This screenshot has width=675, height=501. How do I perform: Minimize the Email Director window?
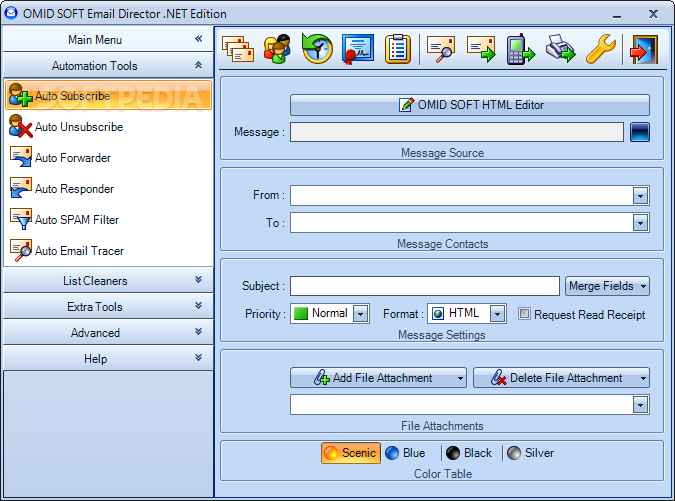(x=617, y=15)
